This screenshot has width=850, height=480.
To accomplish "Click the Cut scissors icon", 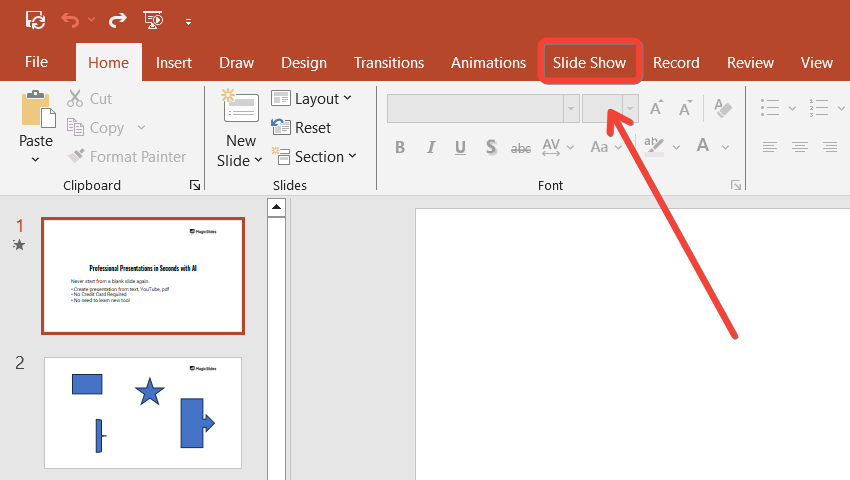I will (76, 99).
